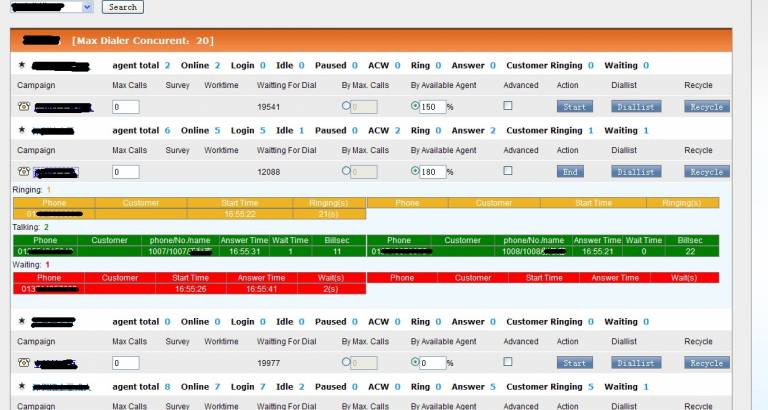
Task: Click waiting start time 16:55:26
Action: point(191,289)
